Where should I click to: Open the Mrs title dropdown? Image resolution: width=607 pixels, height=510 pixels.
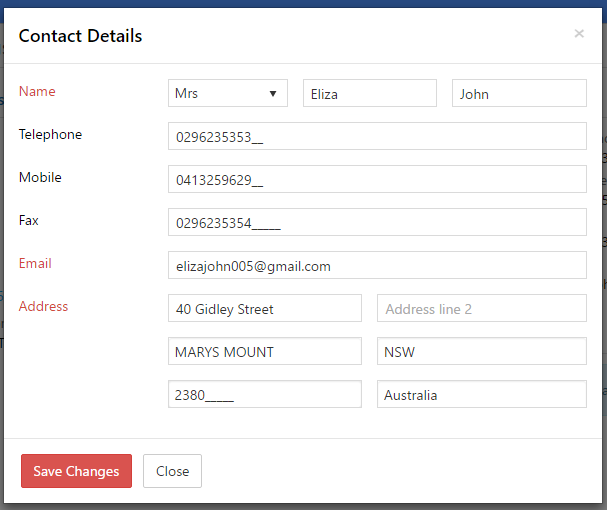click(227, 93)
